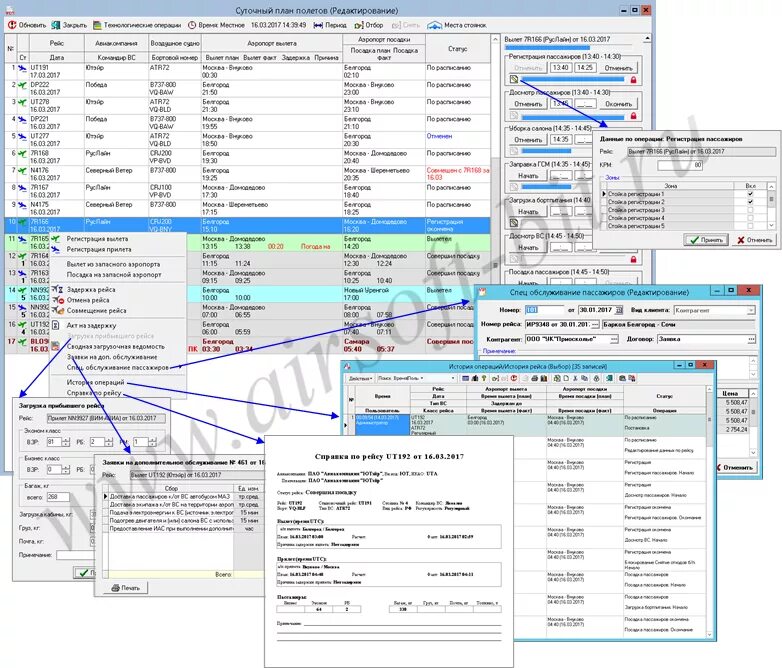Collapse the Вылет 7R166 operations panel header
Viewport: 782px width, 668px height.
click(647, 38)
